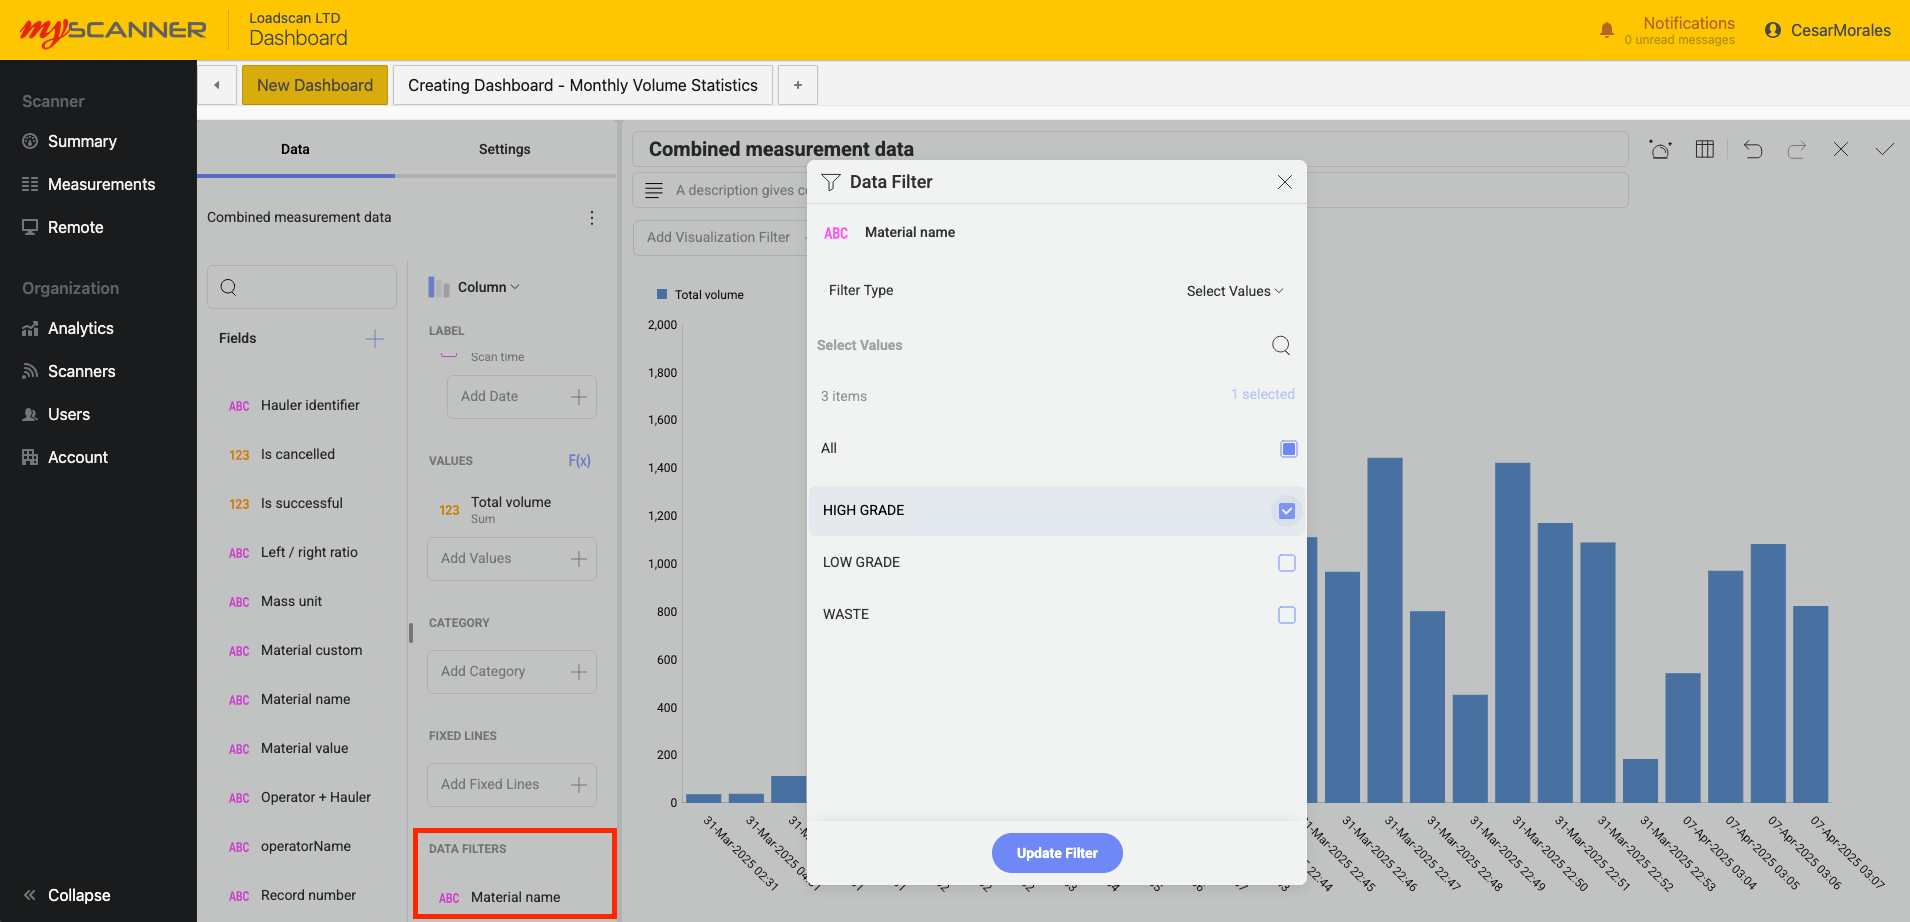Click the description lines icon
Viewport: 1910px width, 922px height.
(x=654, y=190)
